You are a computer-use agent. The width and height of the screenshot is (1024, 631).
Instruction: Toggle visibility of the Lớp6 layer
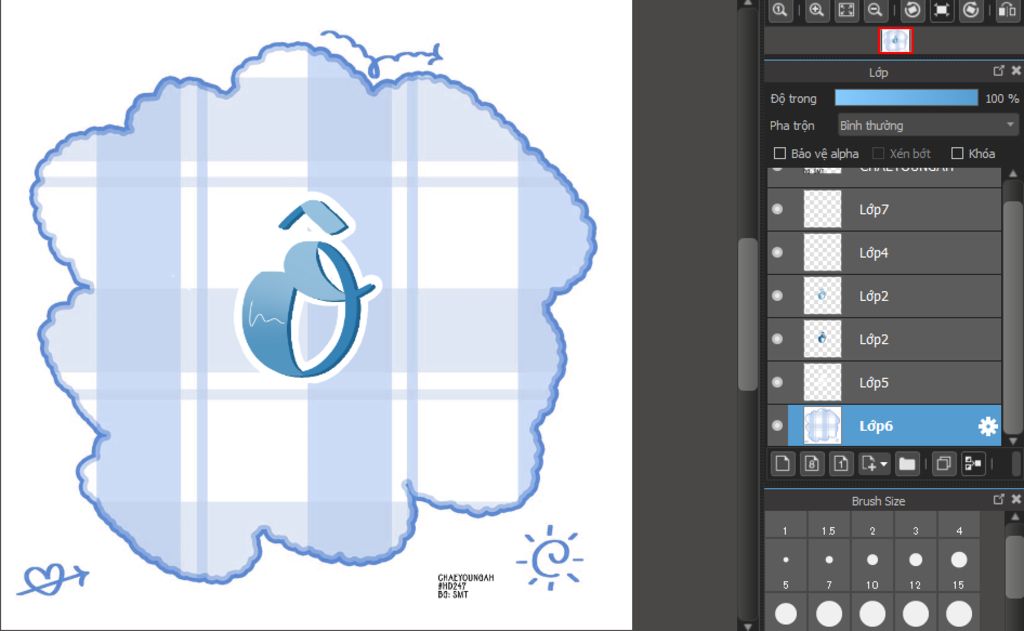click(777, 425)
